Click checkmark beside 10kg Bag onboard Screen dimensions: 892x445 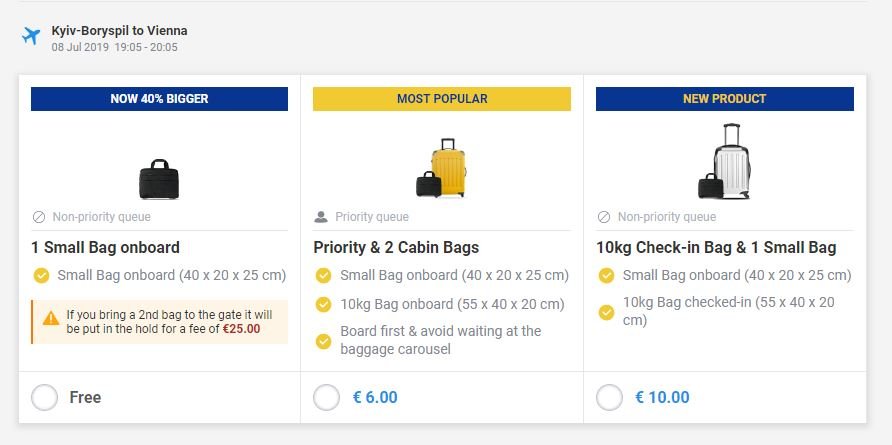pyautogui.click(x=324, y=304)
